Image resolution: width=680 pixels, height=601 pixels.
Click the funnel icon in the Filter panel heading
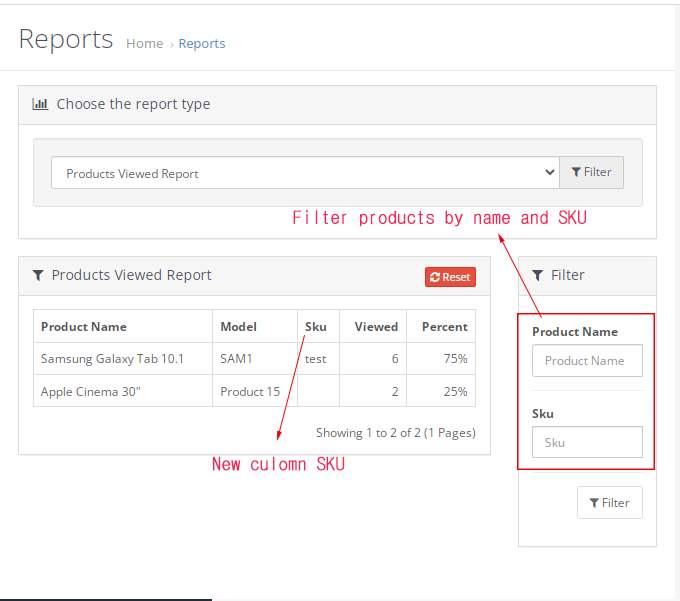coord(538,275)
